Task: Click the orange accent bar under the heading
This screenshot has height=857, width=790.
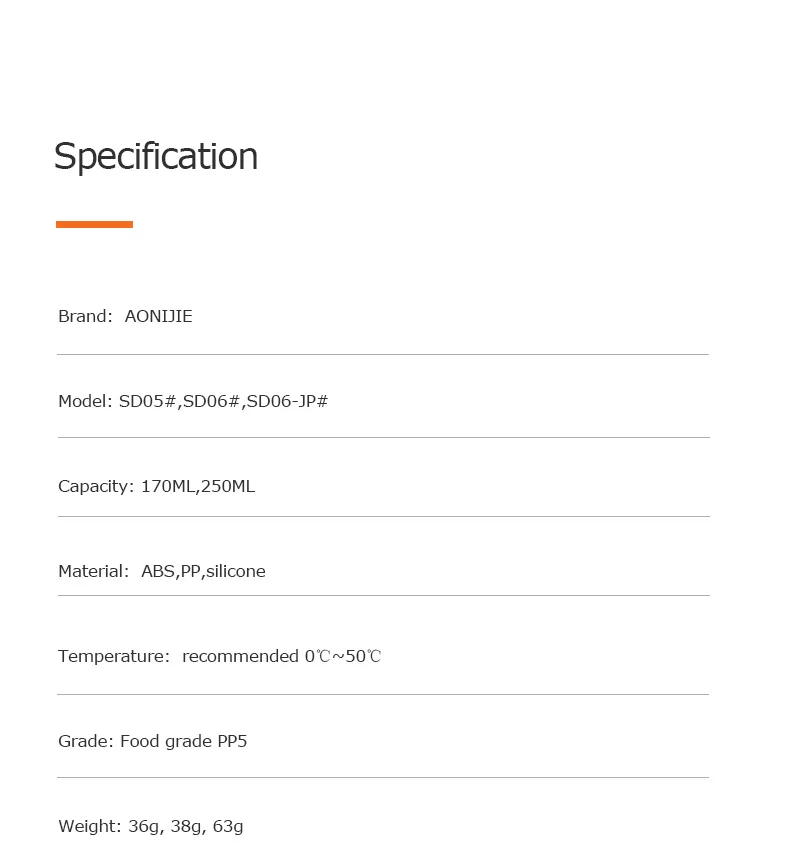Action: (x=94, y=224)
